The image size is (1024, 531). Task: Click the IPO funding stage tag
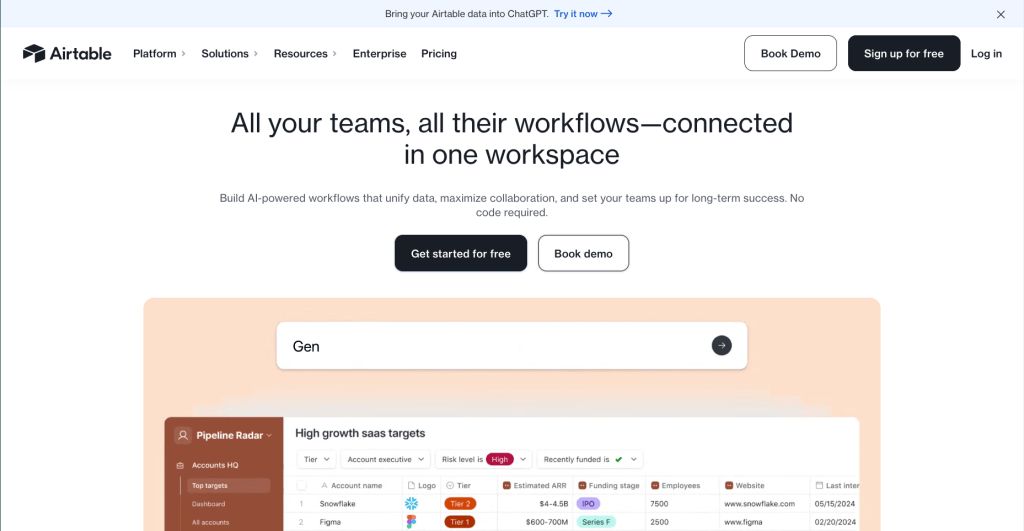(588, 504)
